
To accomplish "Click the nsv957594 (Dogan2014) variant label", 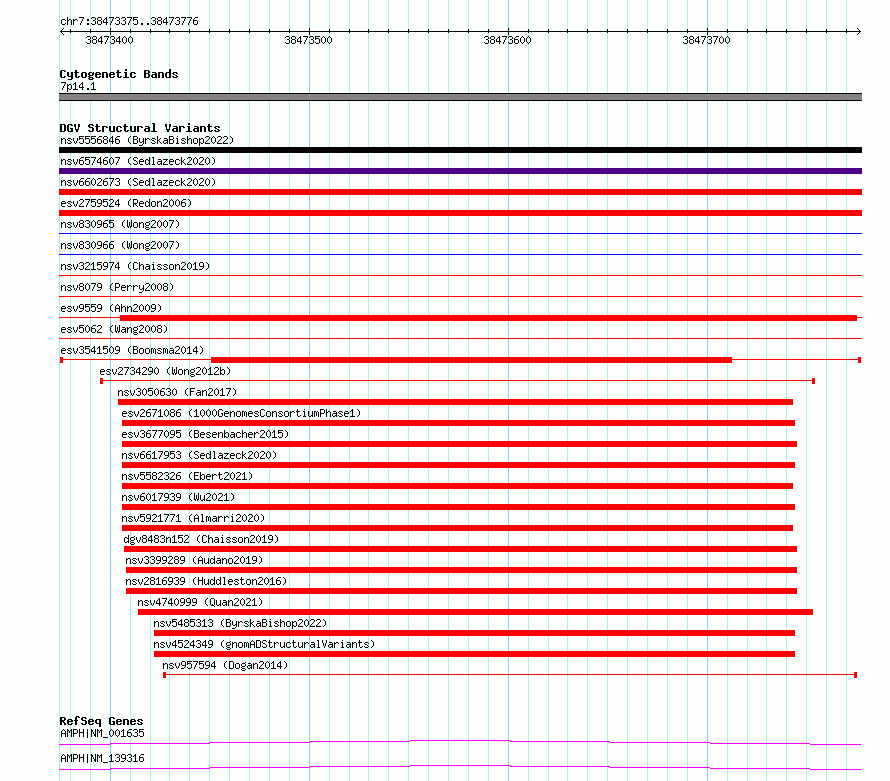I will [224, 665].
